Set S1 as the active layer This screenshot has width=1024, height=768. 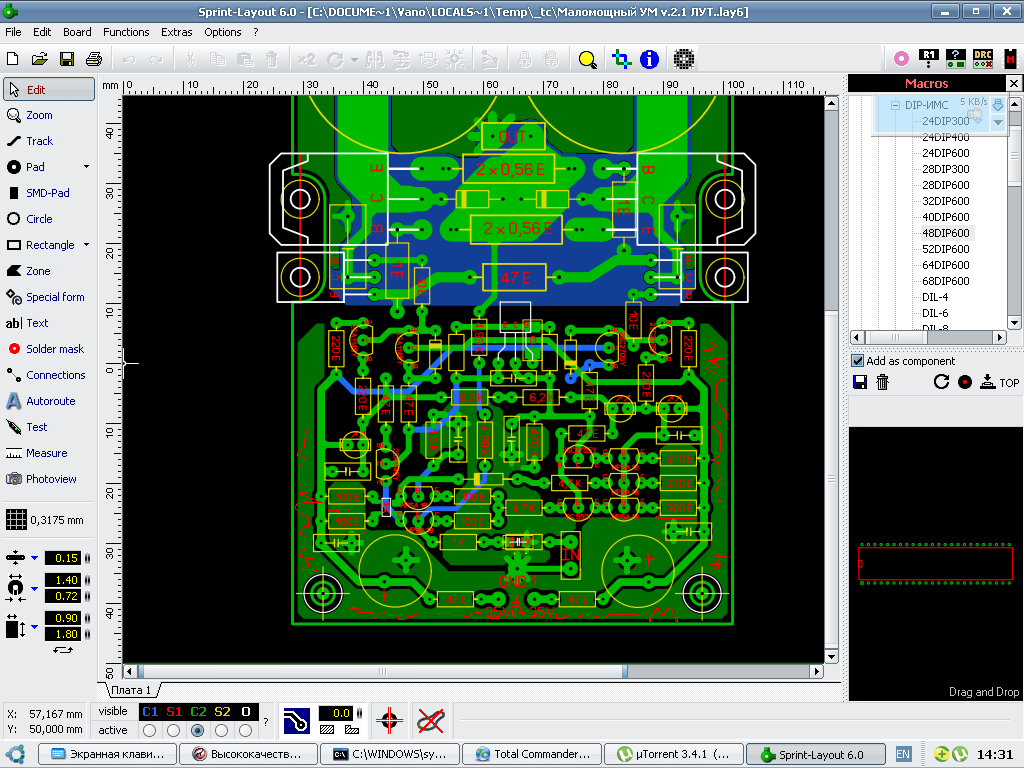174,730
